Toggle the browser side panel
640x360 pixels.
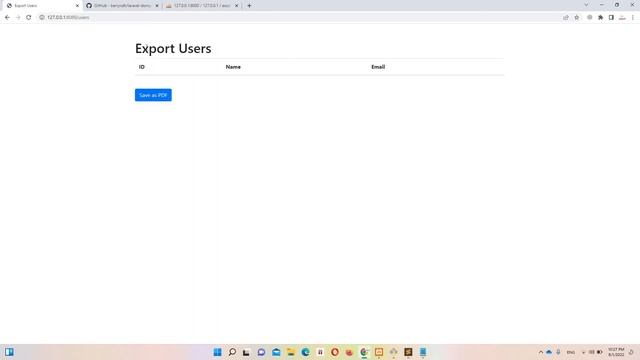[611, 18]
